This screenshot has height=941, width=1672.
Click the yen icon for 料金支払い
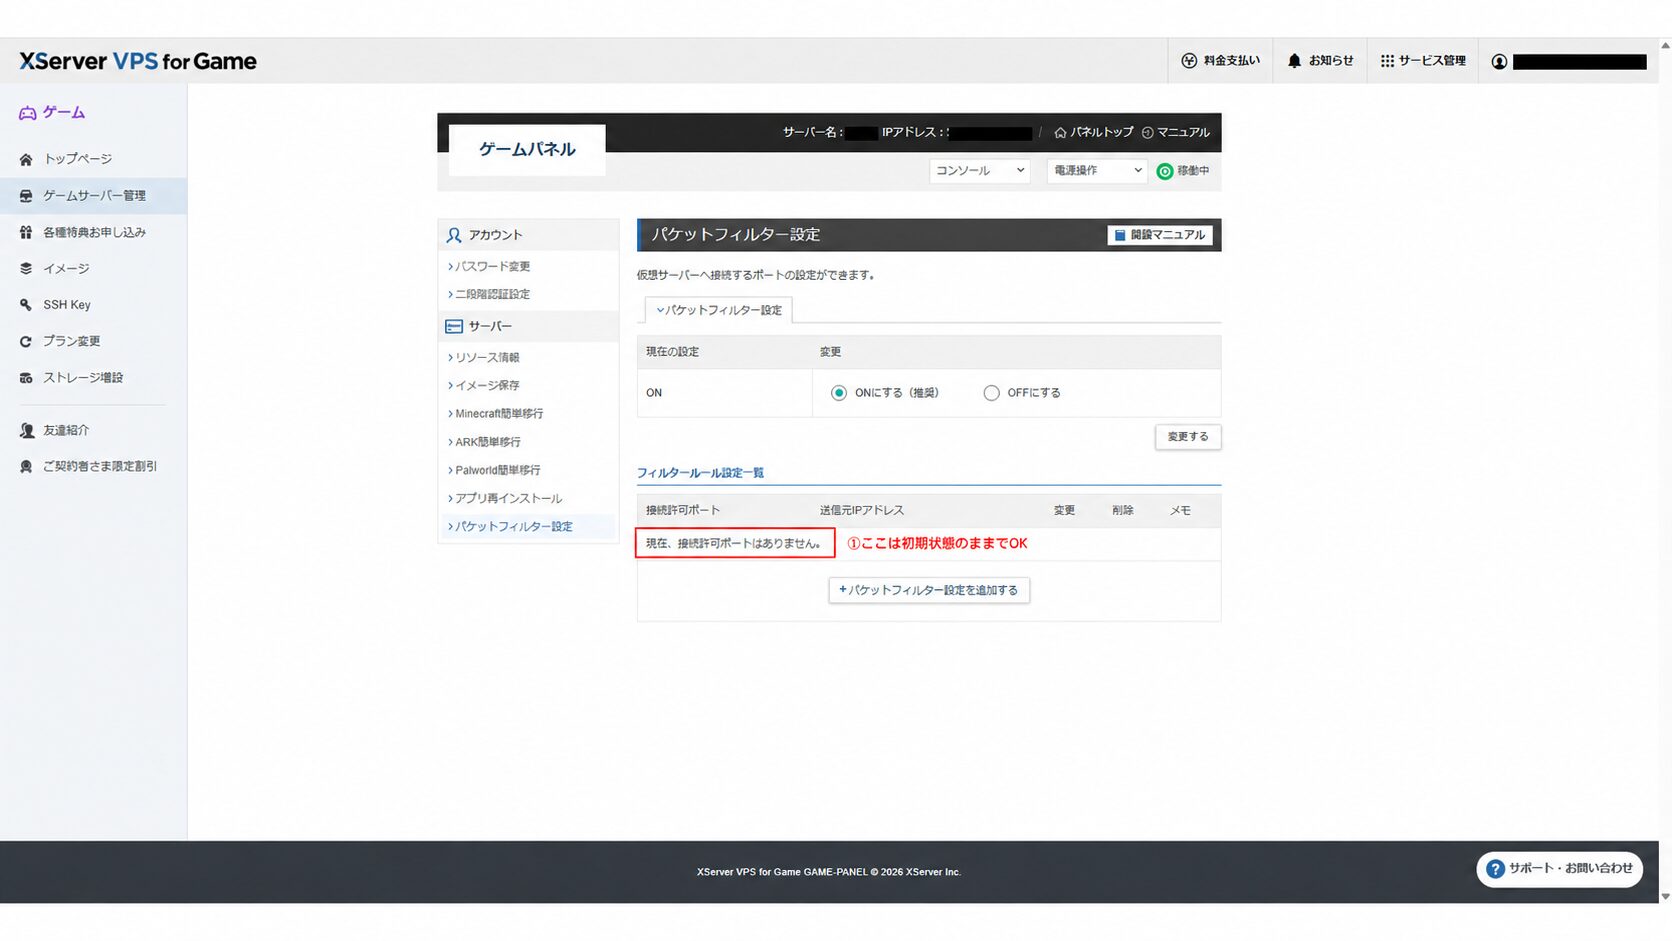1189,61
